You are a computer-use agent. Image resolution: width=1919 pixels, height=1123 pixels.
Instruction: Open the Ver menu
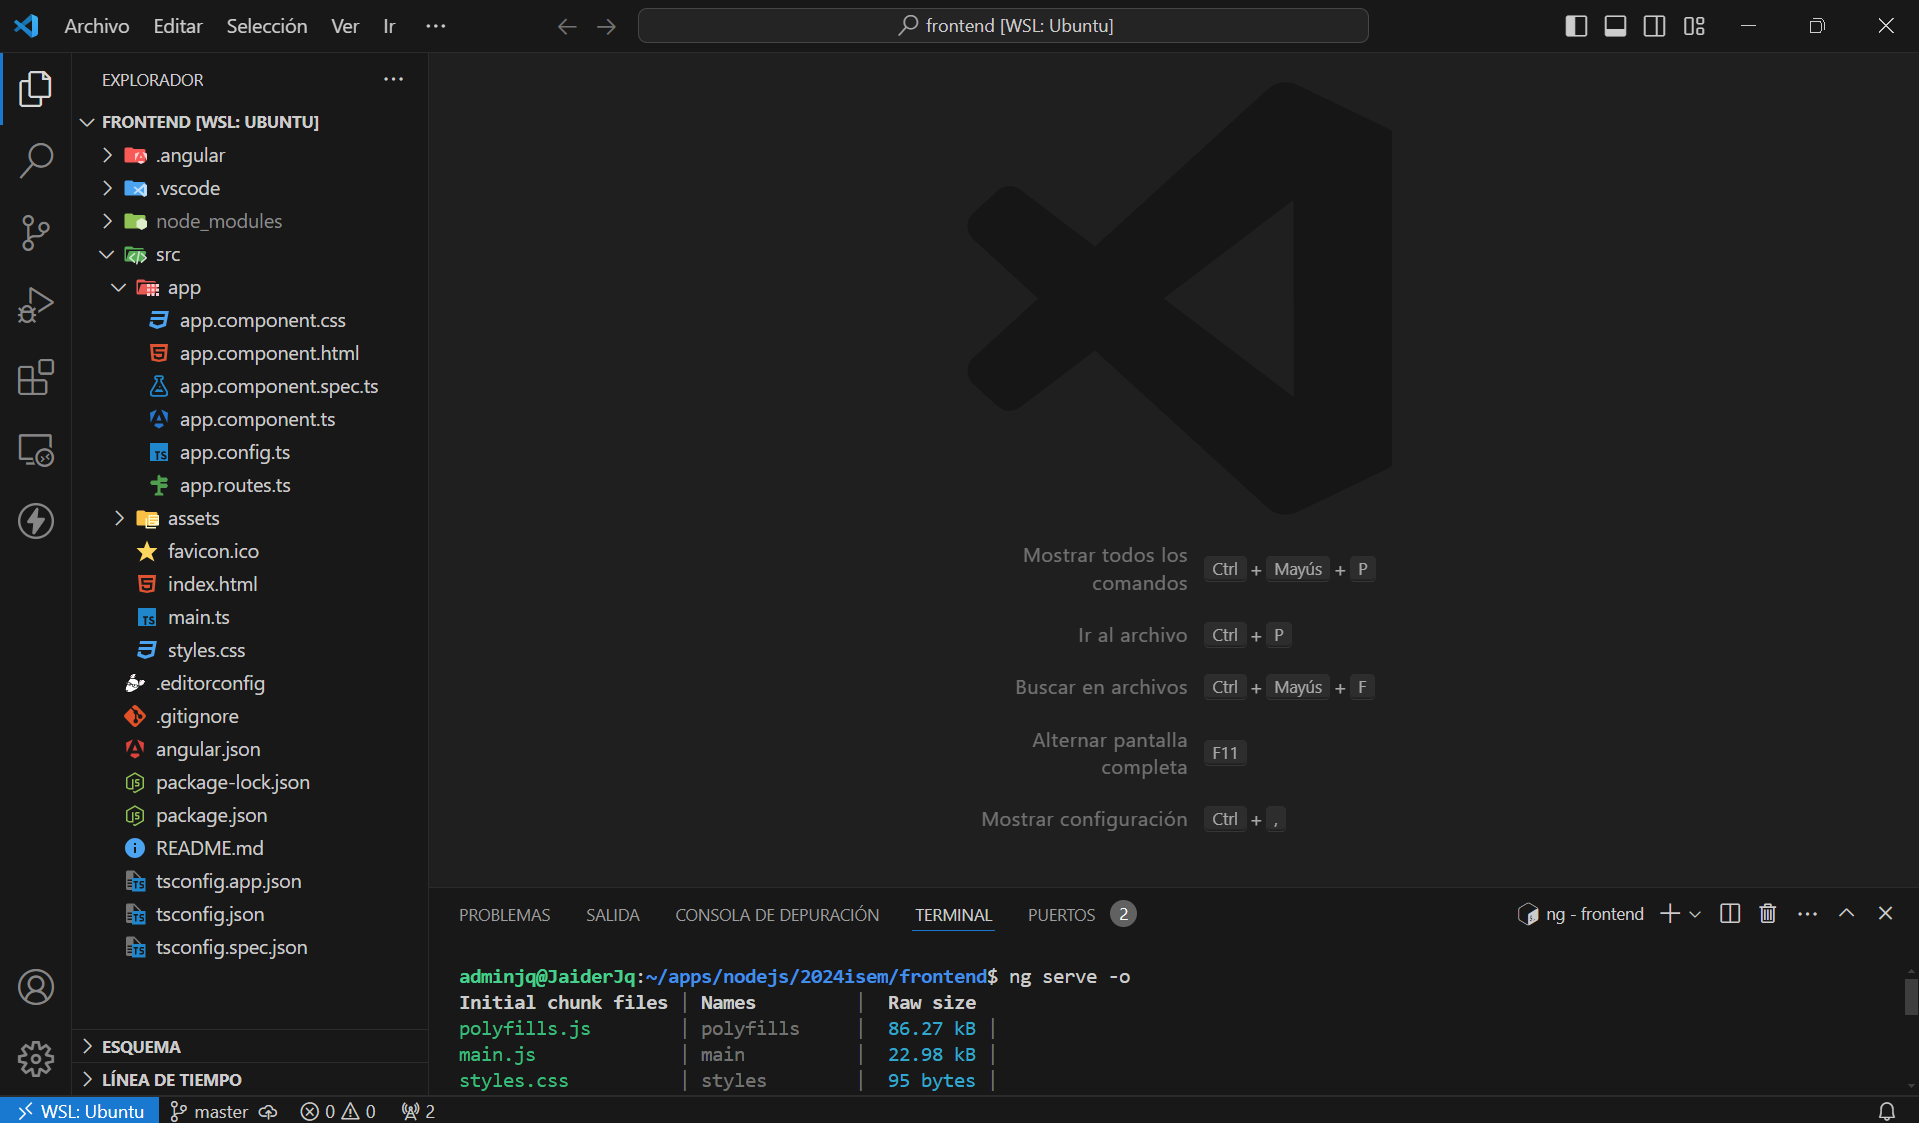(345, 26)
